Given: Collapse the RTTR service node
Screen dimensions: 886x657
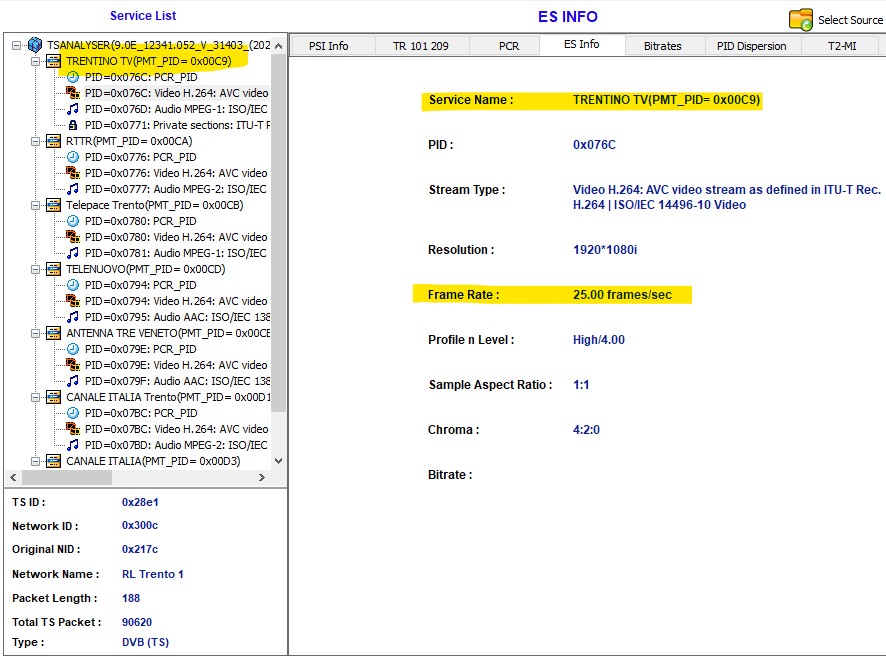Looking at the screenshot, I should (x=36, y=141).
